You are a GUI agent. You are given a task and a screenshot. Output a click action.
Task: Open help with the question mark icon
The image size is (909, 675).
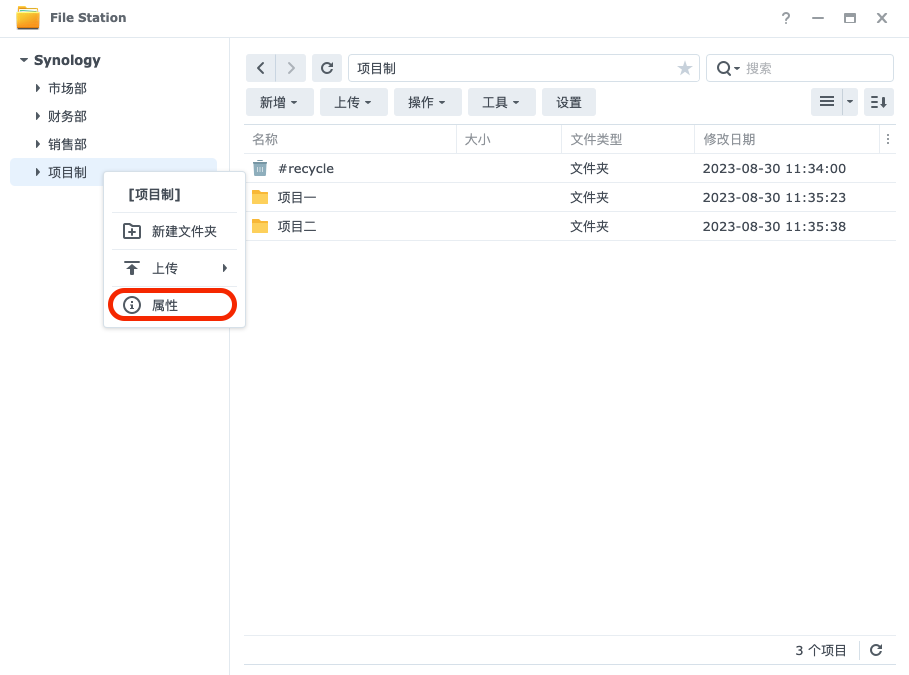click(x=785, y=18)
